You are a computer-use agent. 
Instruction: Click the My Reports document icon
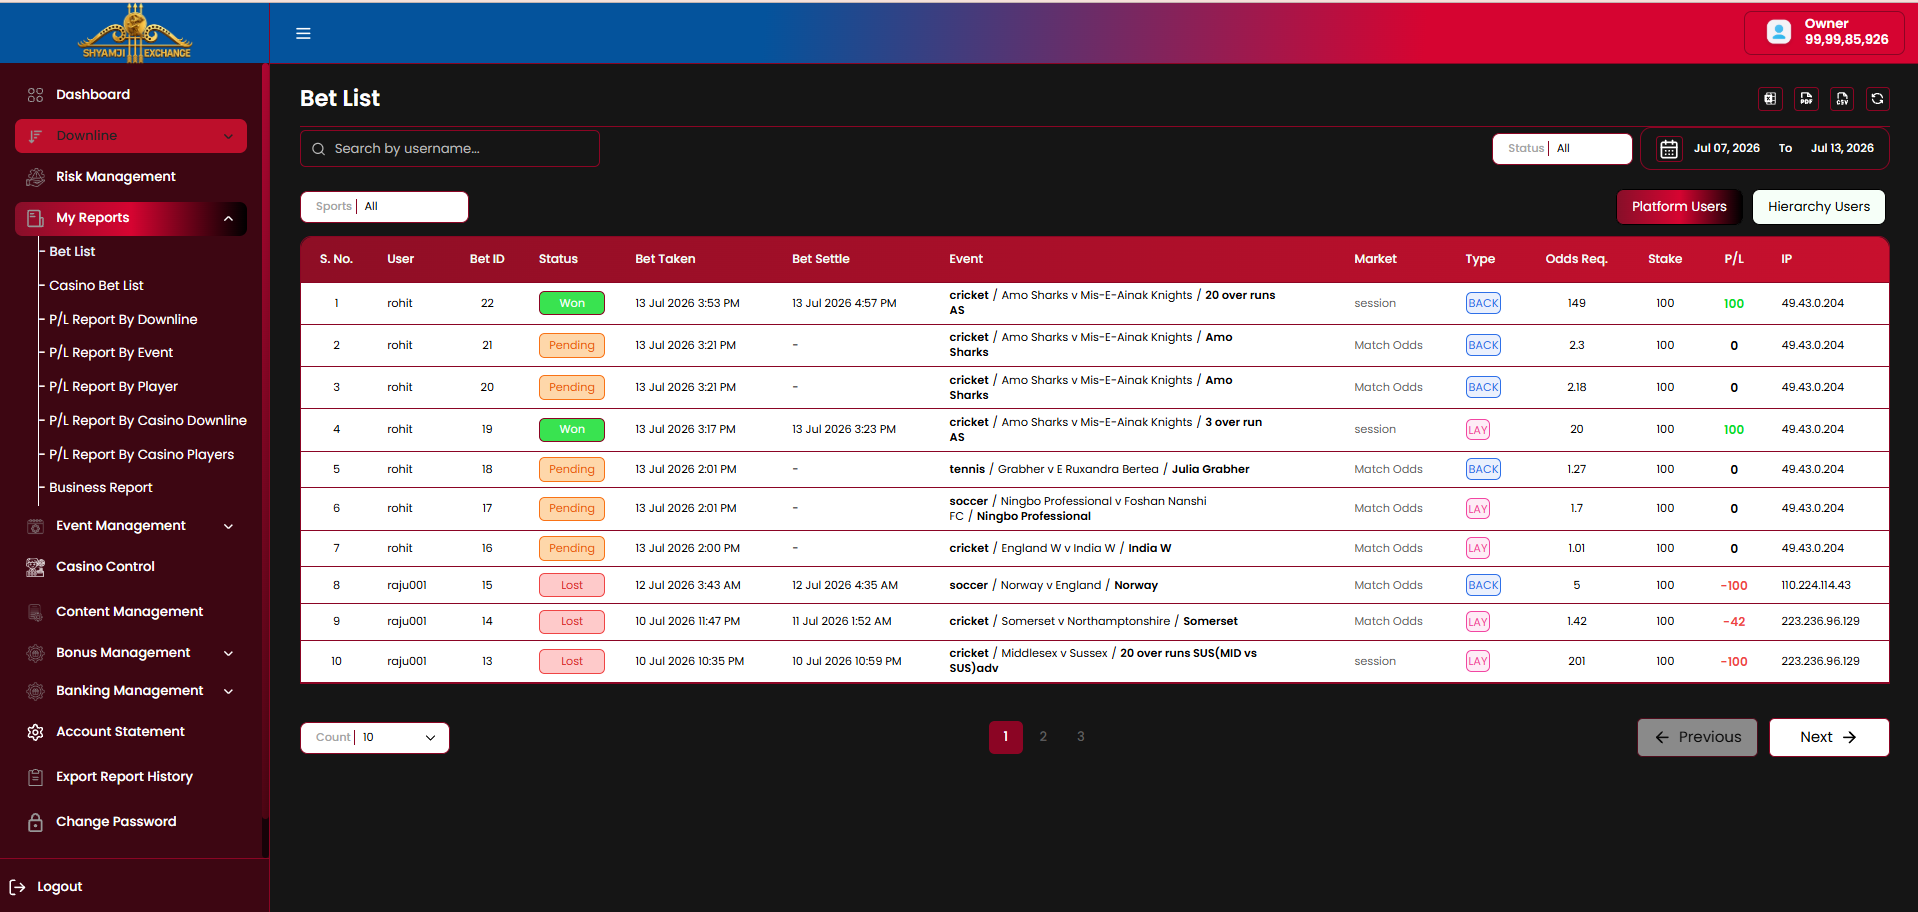(x=35, y=218)
